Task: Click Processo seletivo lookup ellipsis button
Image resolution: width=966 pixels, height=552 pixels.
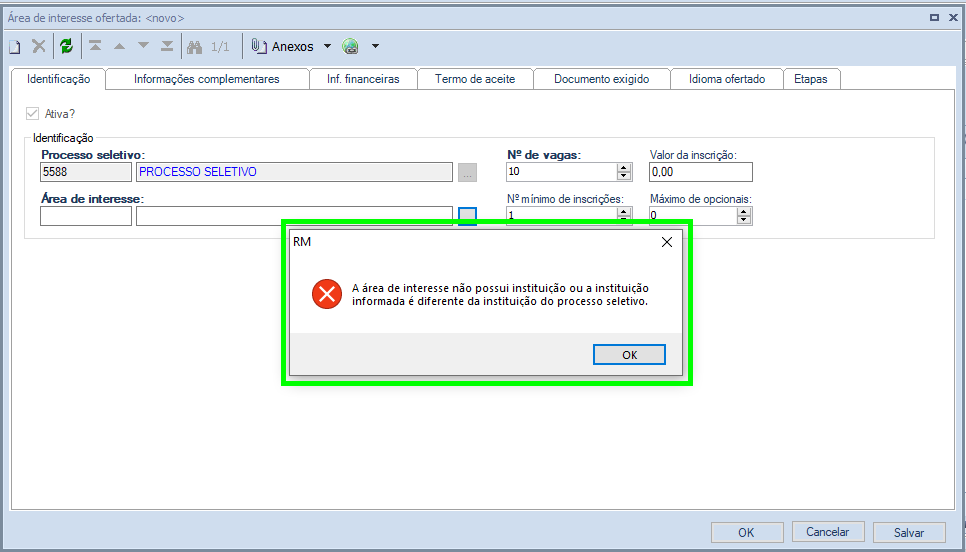Action: point(468,172)
